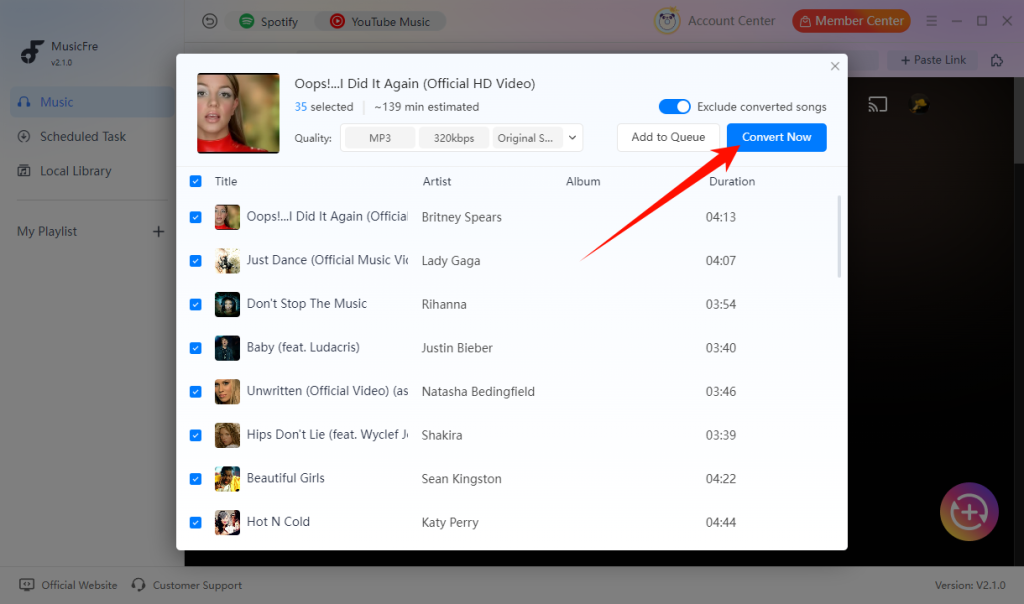Click the Unwritten song thumbnail
1024x604 pixels.
227,392
